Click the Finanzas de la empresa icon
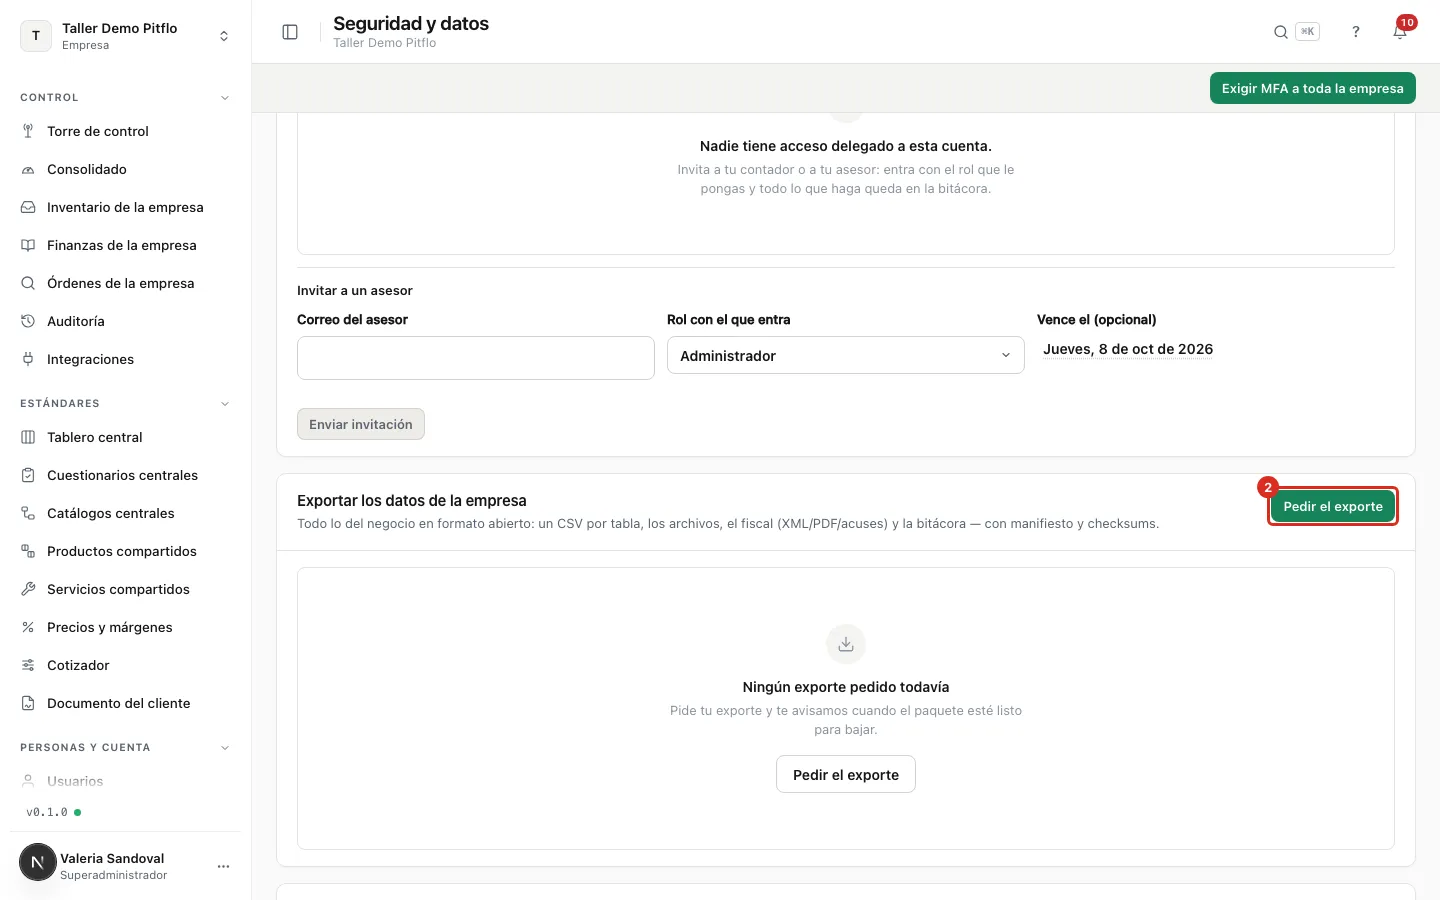This screenshot has height=900, width=1440. [x=28, y=245]
